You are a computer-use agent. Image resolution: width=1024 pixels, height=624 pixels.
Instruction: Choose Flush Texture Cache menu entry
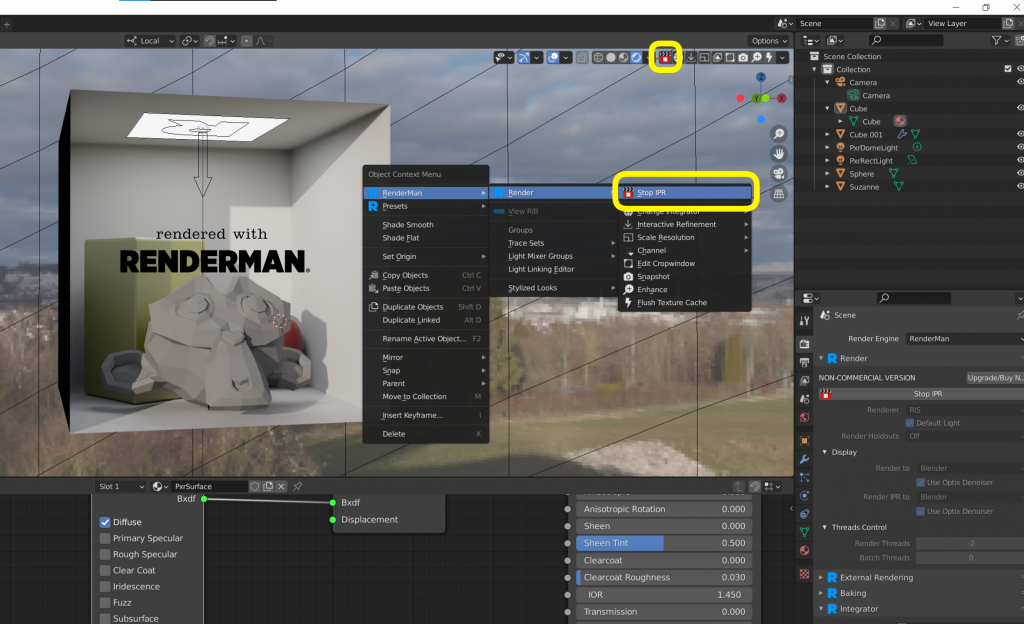tap(685, 303)
